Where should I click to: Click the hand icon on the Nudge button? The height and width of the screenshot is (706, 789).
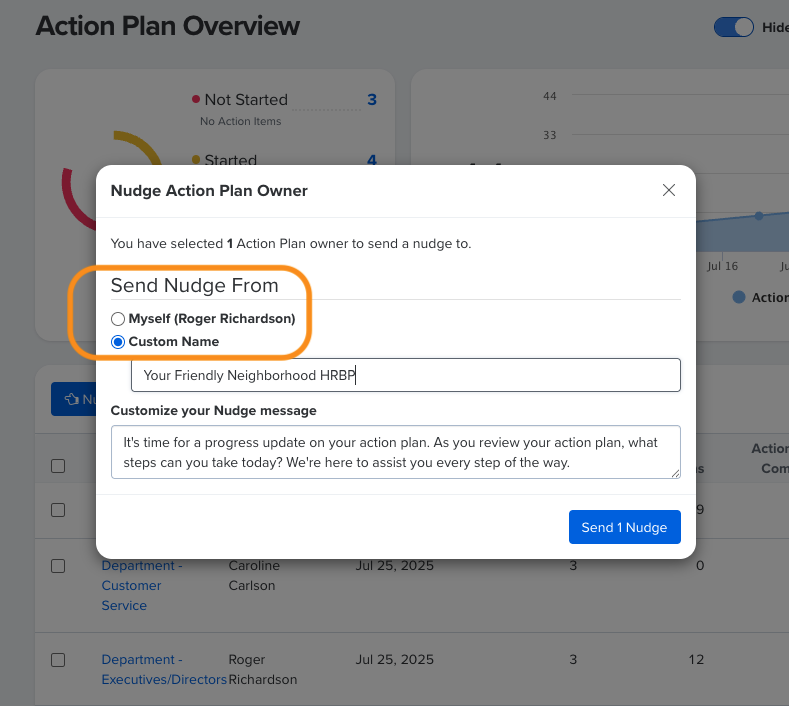click(71, 399)
